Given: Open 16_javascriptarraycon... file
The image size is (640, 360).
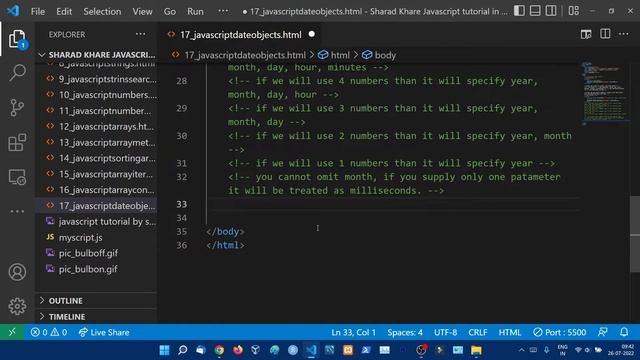Looking at the screenshot, I should (x=97, y=190).
